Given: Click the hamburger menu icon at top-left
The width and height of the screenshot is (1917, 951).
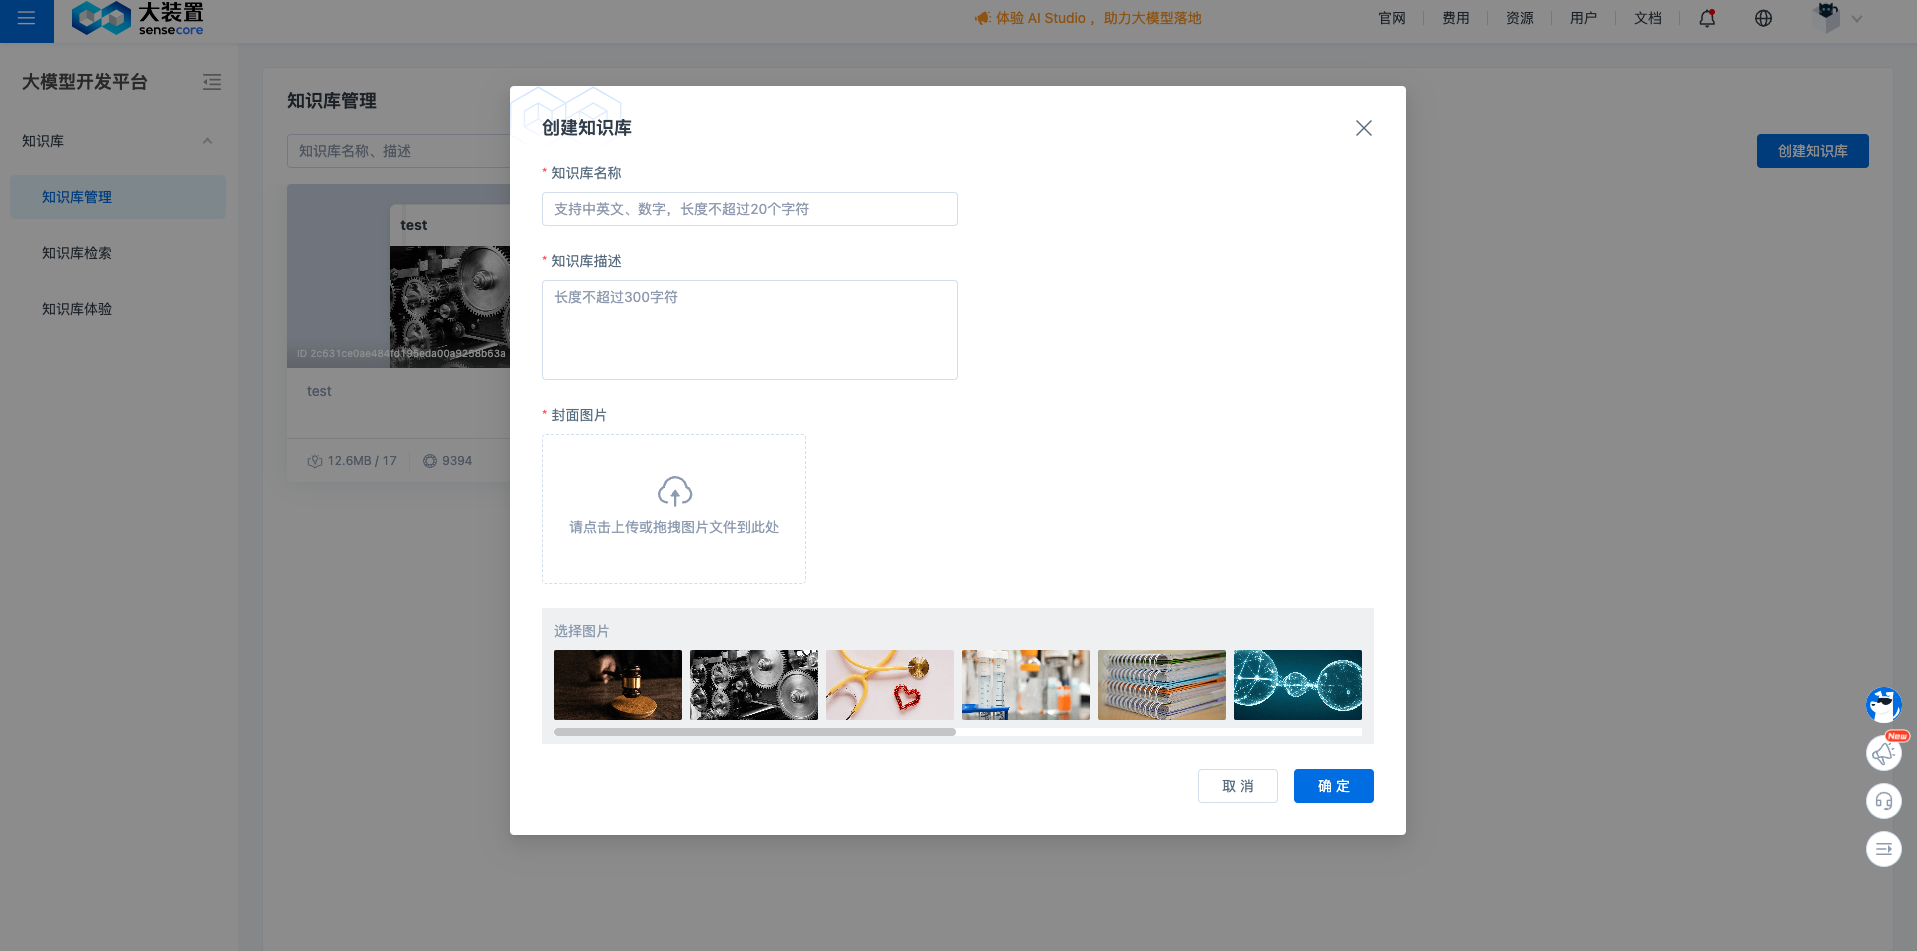Looking at the screenshot, I should coord(26,19).
